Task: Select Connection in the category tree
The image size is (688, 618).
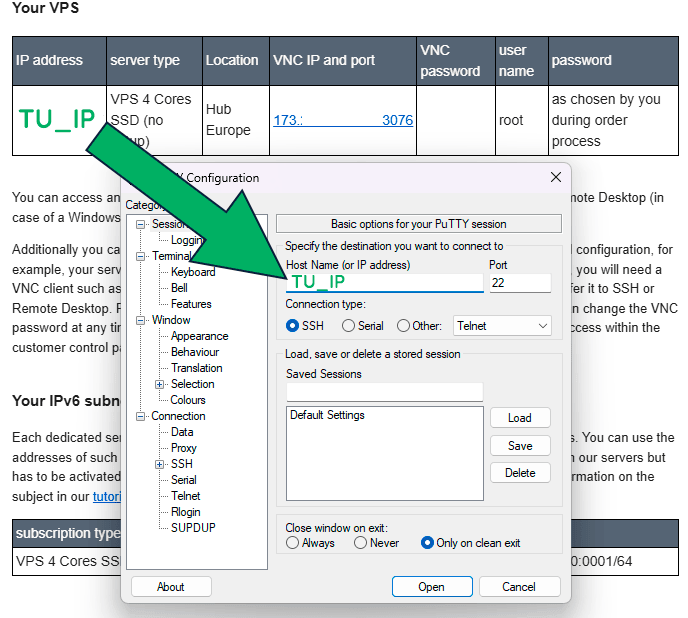Action: click(x=178, y=416)
